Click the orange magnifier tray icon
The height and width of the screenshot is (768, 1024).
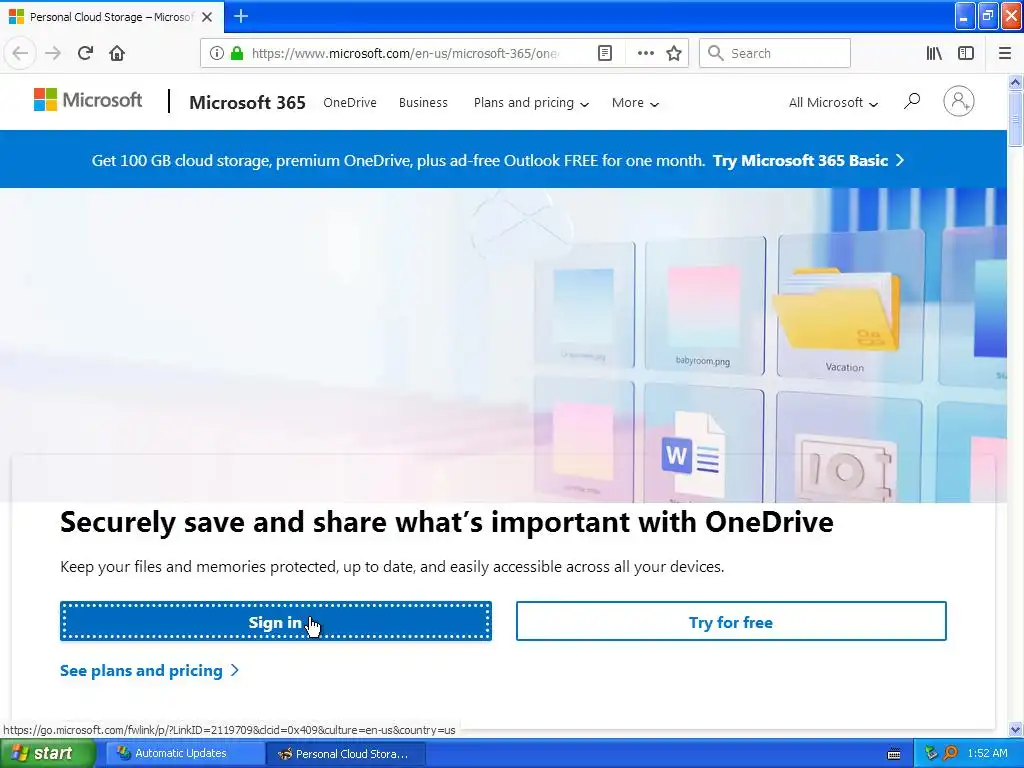tap(950, 753)
